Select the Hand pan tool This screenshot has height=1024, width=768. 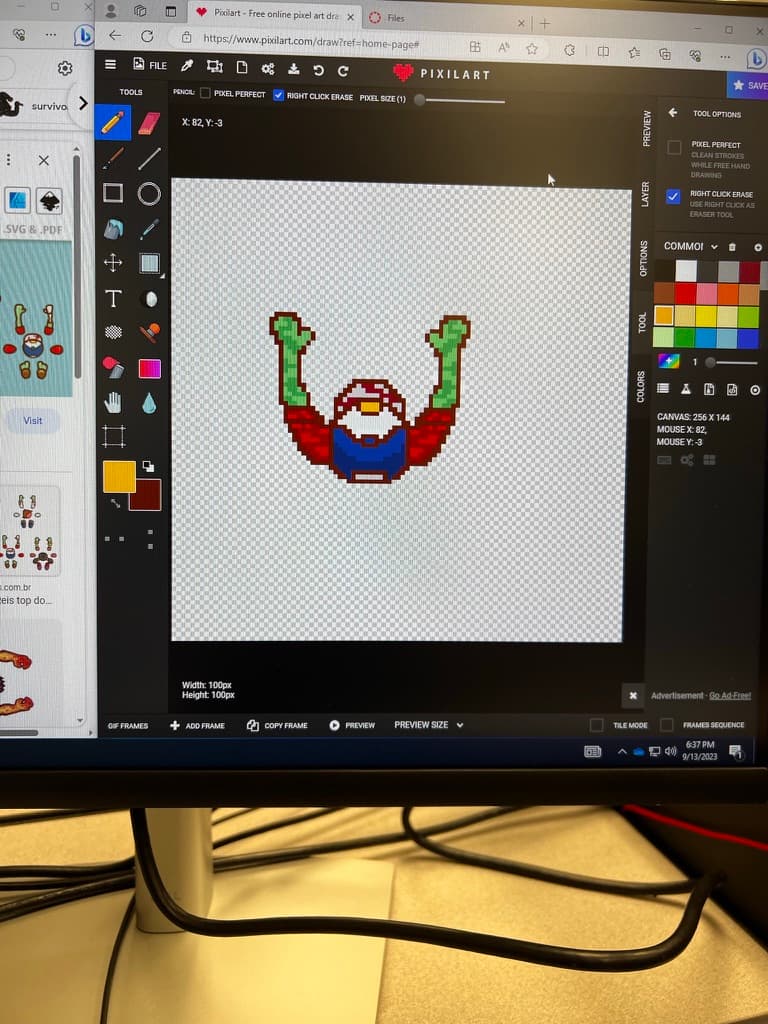(x=113, y=402)
